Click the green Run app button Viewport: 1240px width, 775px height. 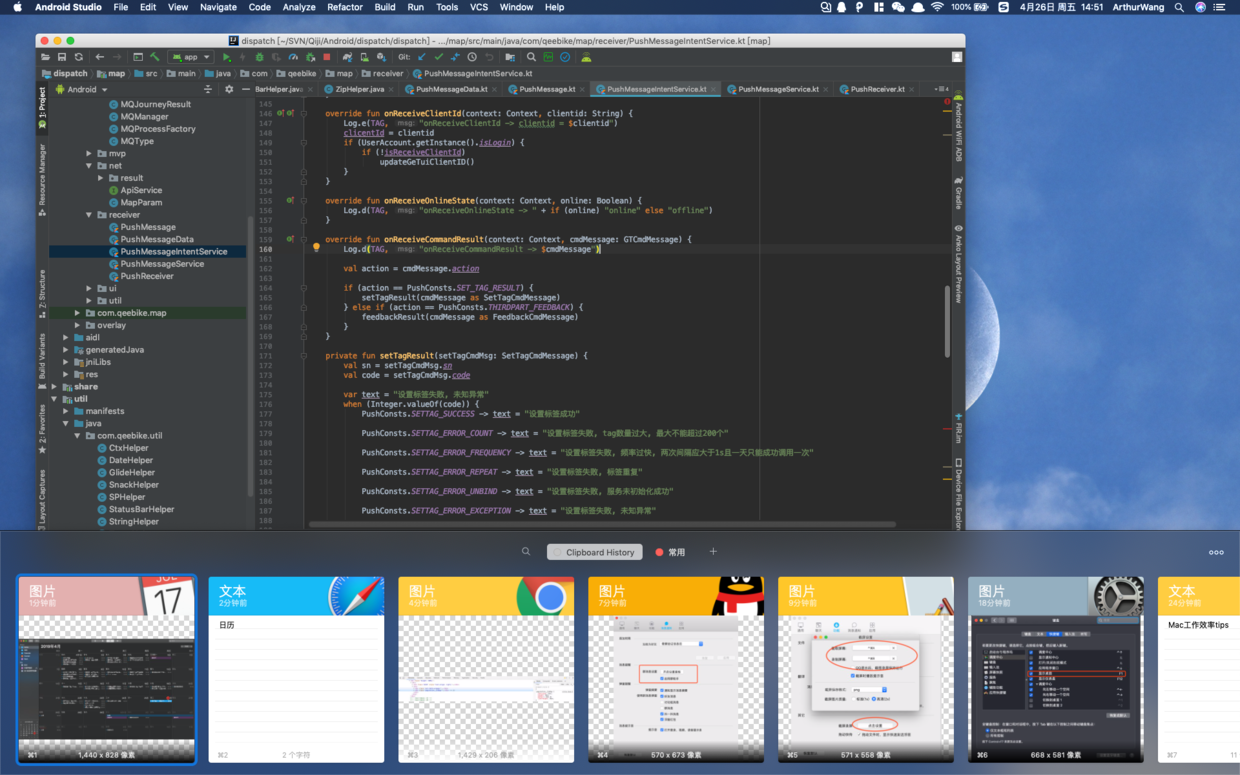[x=227, y=57]
